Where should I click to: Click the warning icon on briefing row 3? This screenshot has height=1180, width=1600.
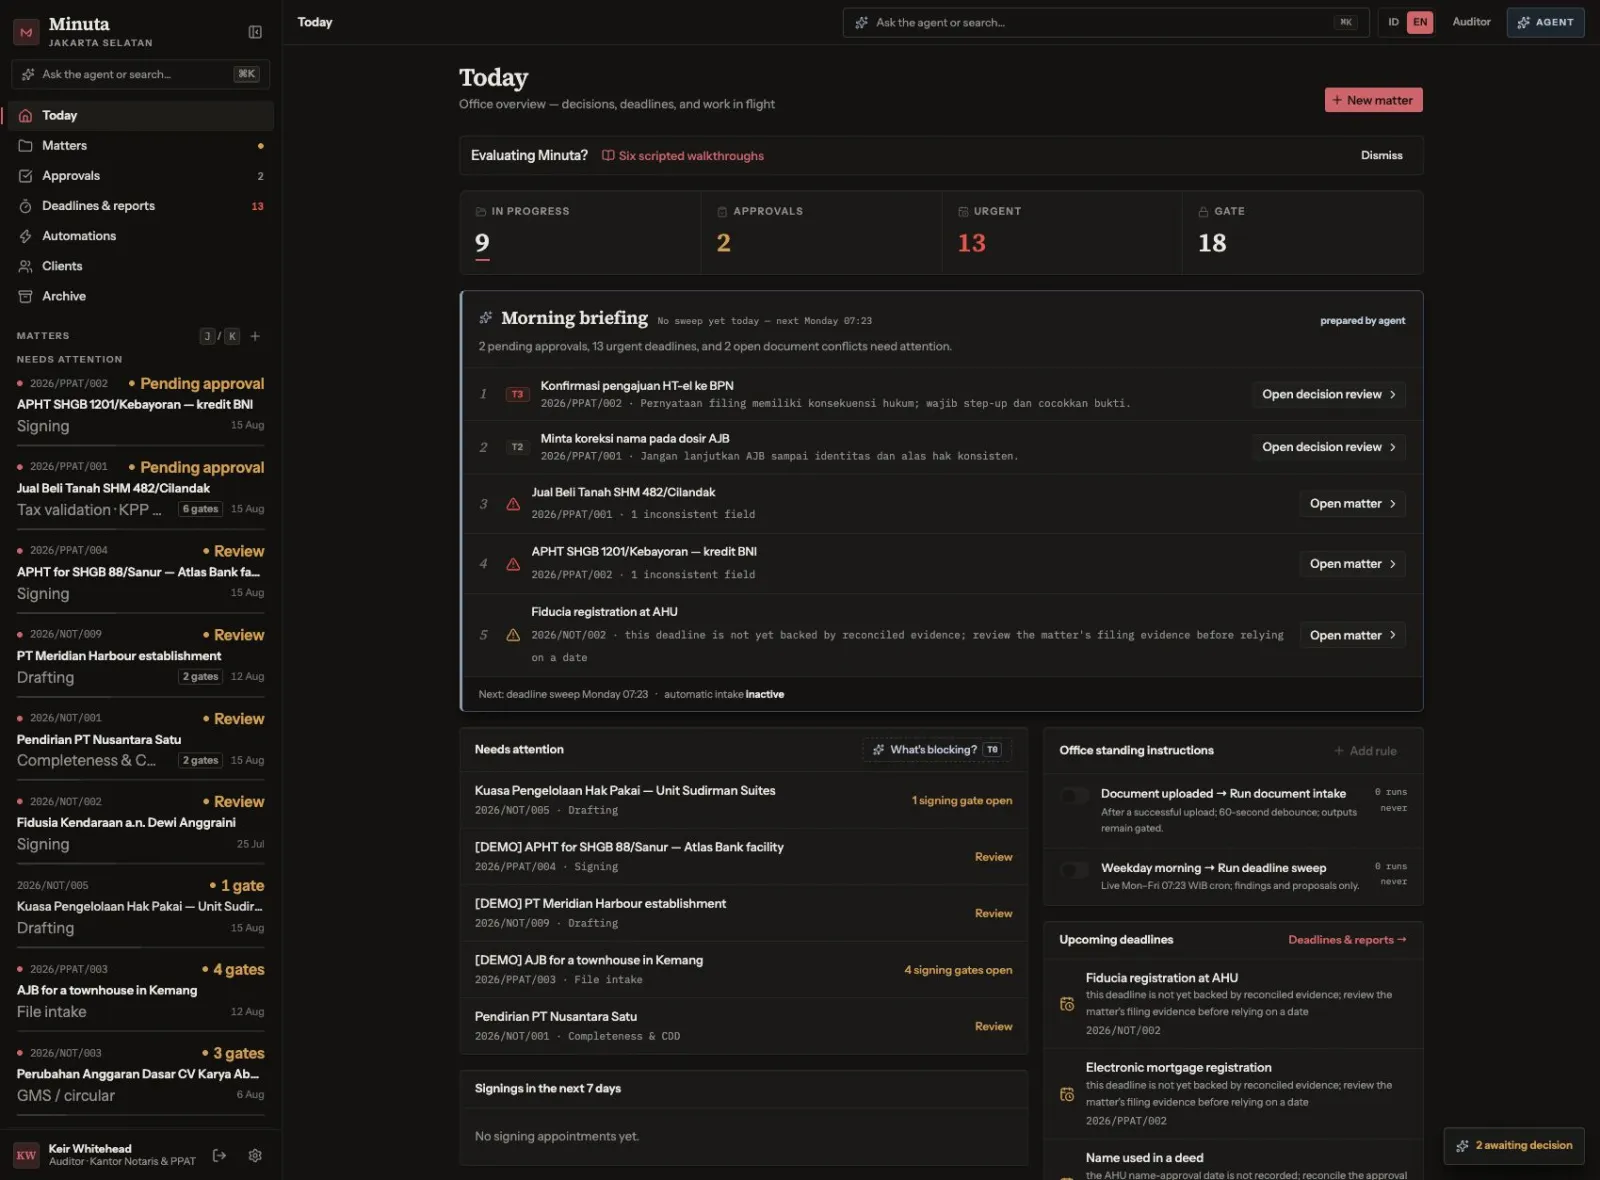513,504
